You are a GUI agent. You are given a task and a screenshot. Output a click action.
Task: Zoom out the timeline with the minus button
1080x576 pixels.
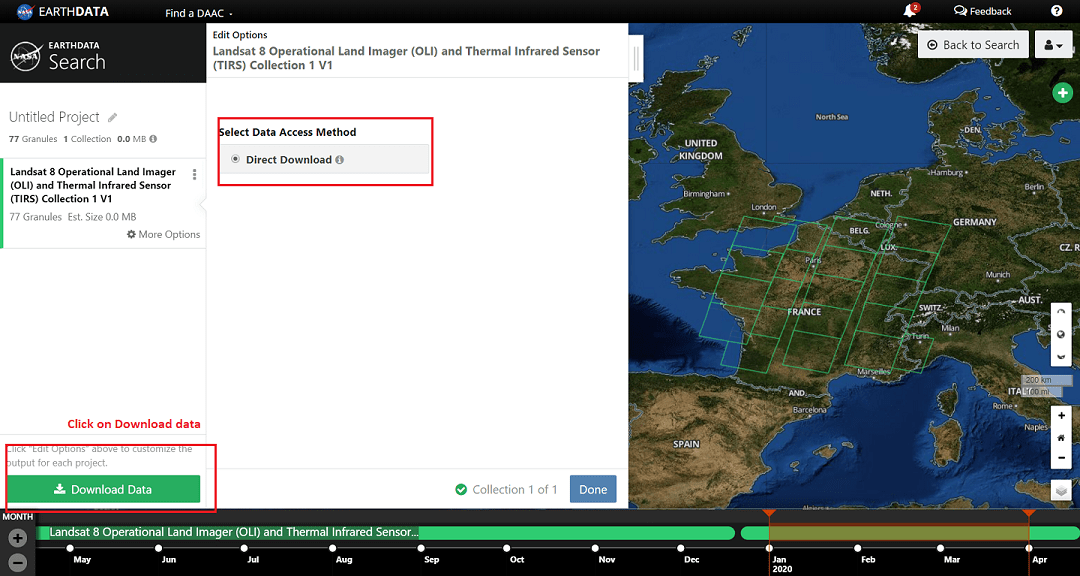pos(19,562)
